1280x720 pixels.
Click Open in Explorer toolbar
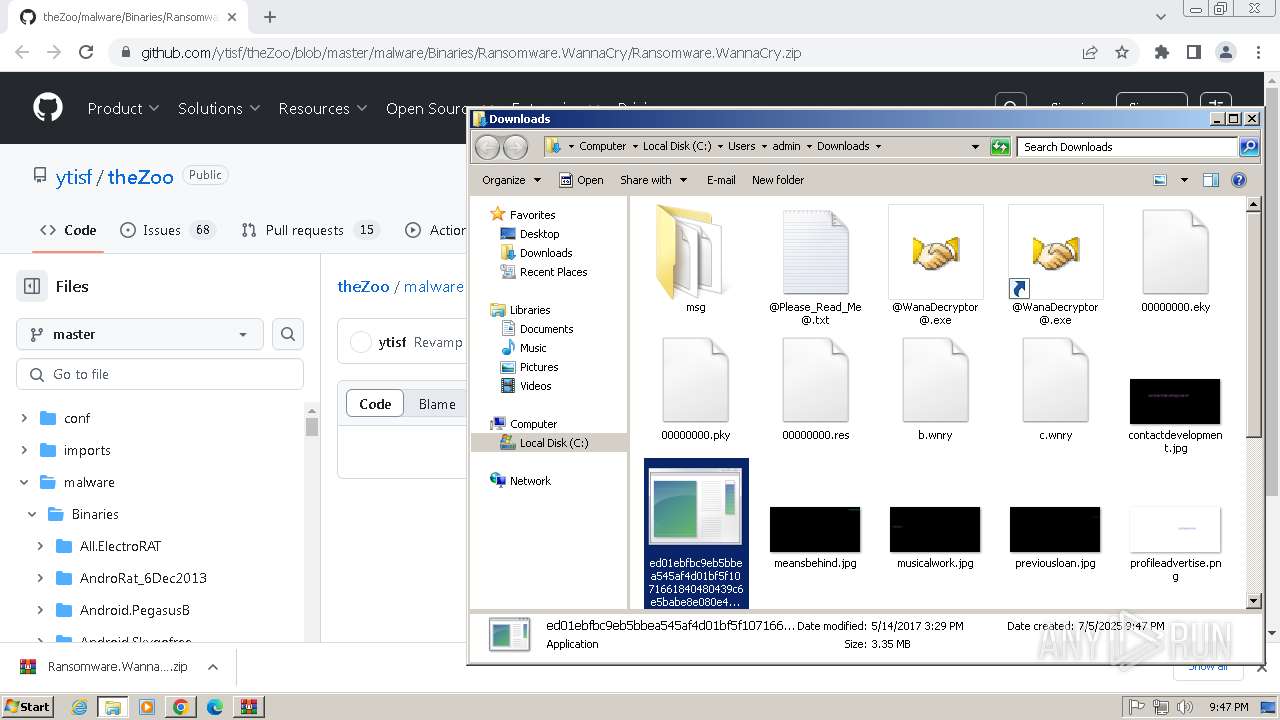pyautogui.click(x=581, y=180)
